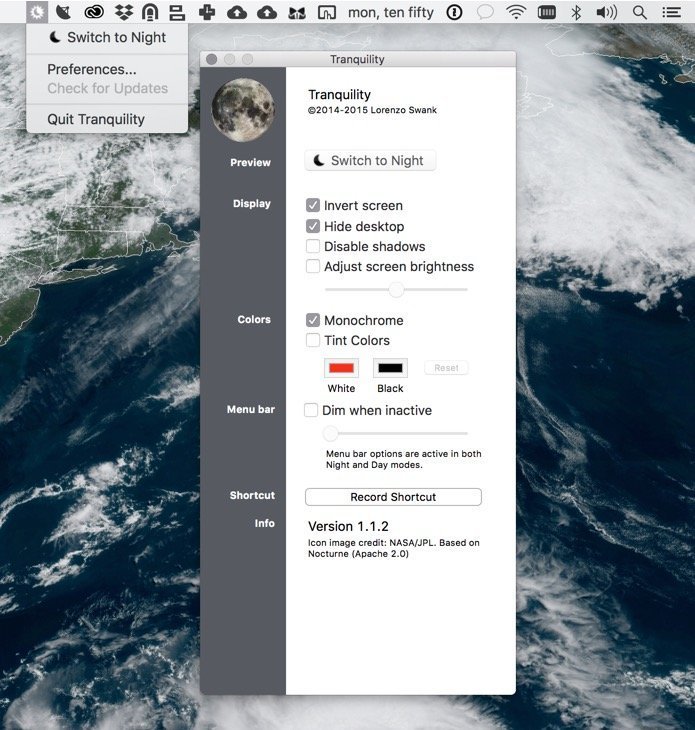Toggle the 'Monochrome' checkbox

click(x=313, y=320)
